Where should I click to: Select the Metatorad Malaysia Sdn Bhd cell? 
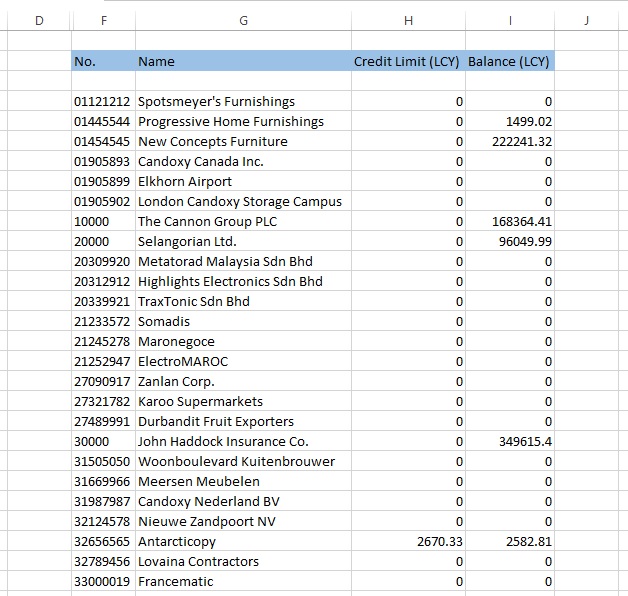click(x=244, y=262)
